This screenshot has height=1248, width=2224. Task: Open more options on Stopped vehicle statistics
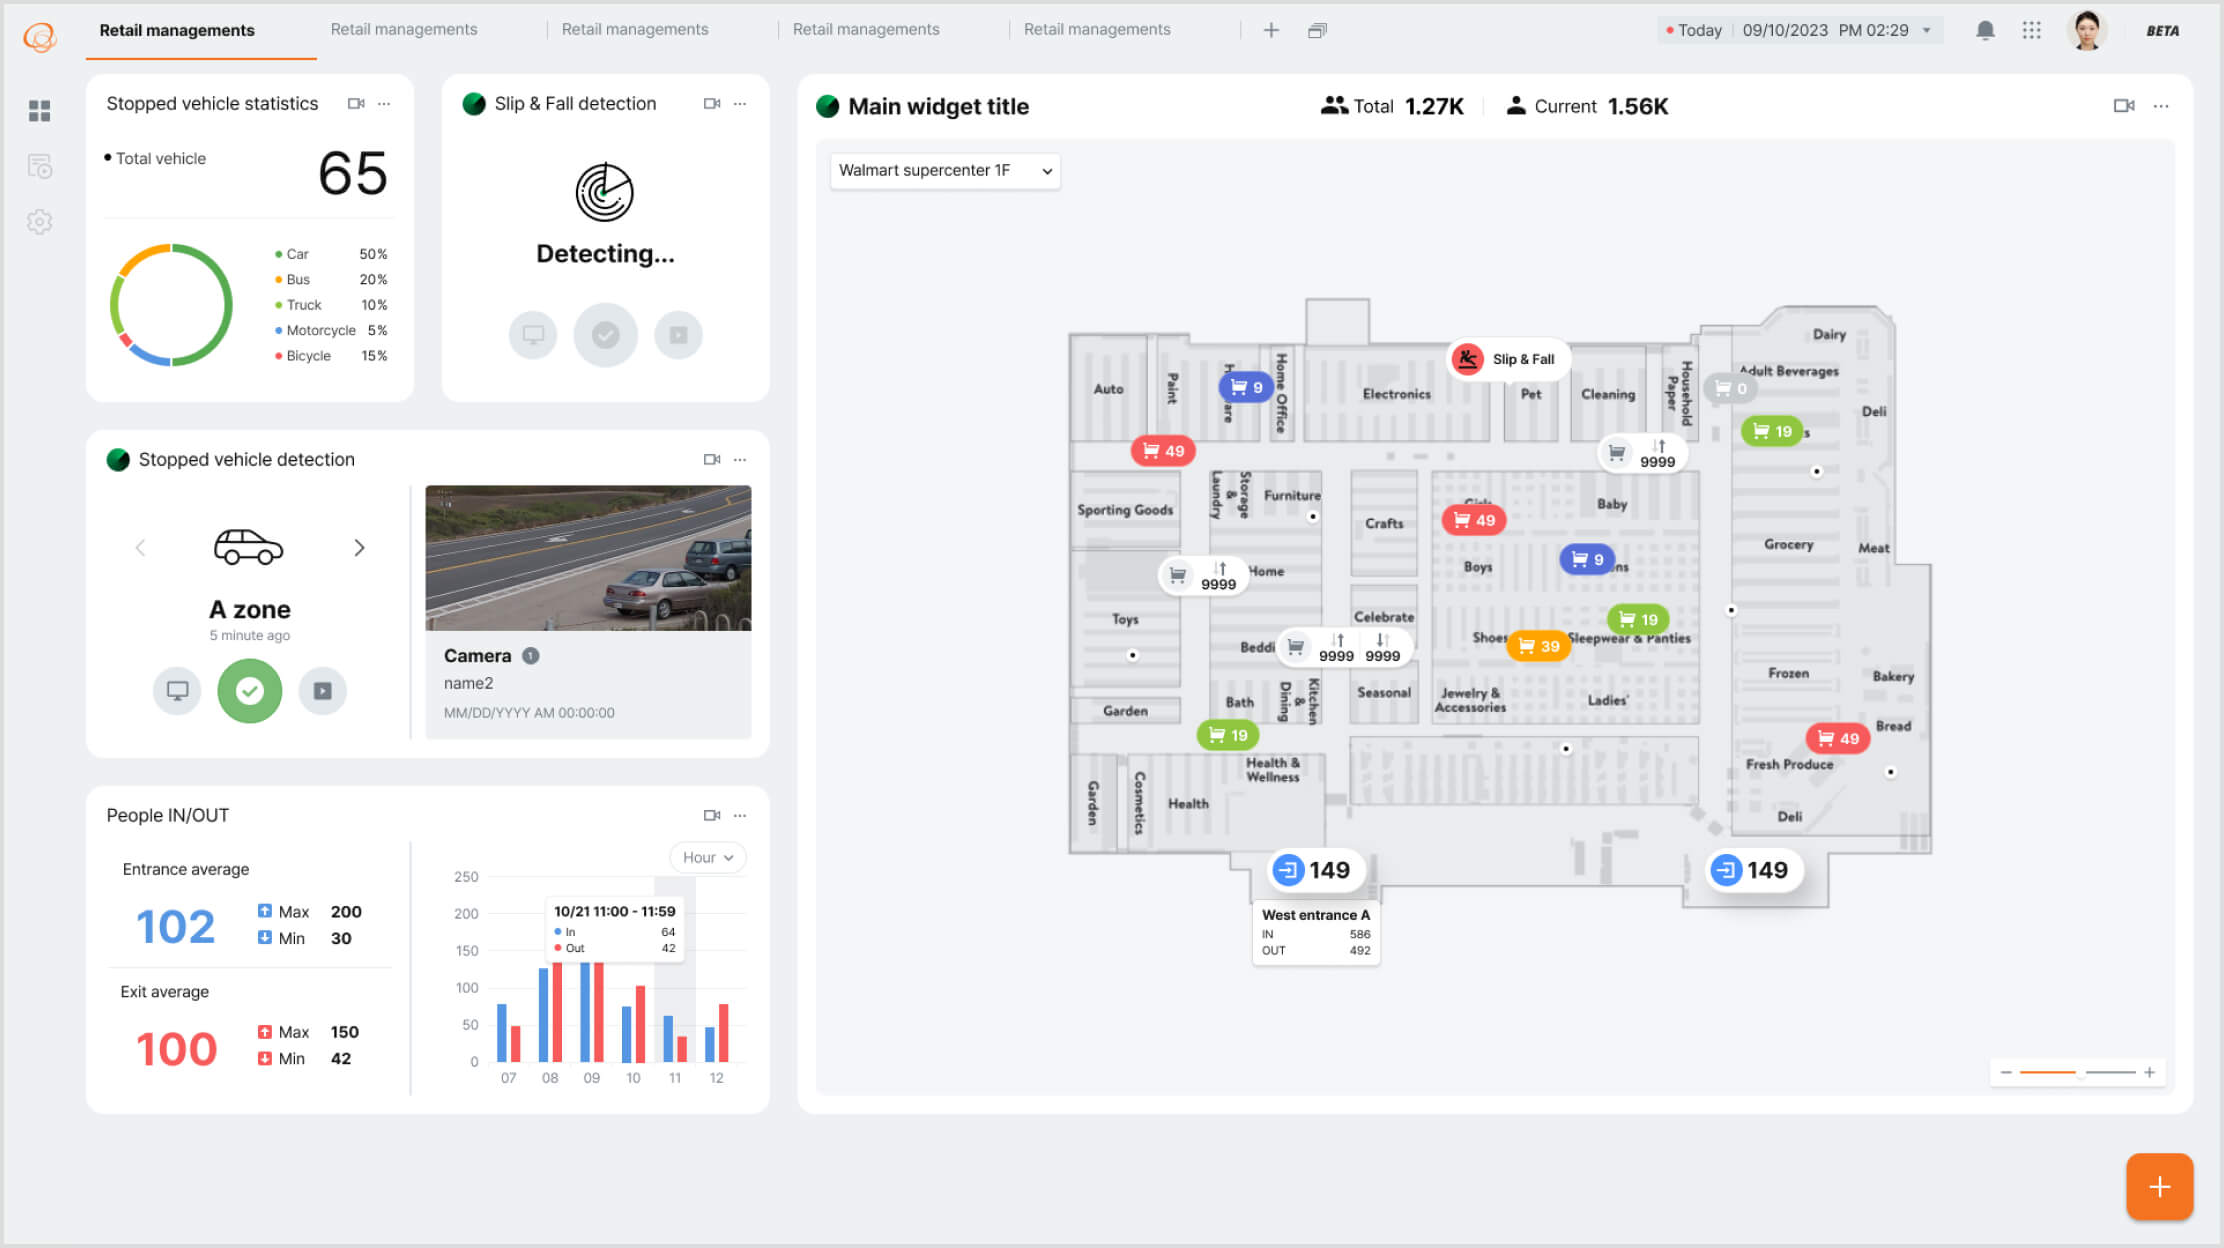(x=384, y=103)
